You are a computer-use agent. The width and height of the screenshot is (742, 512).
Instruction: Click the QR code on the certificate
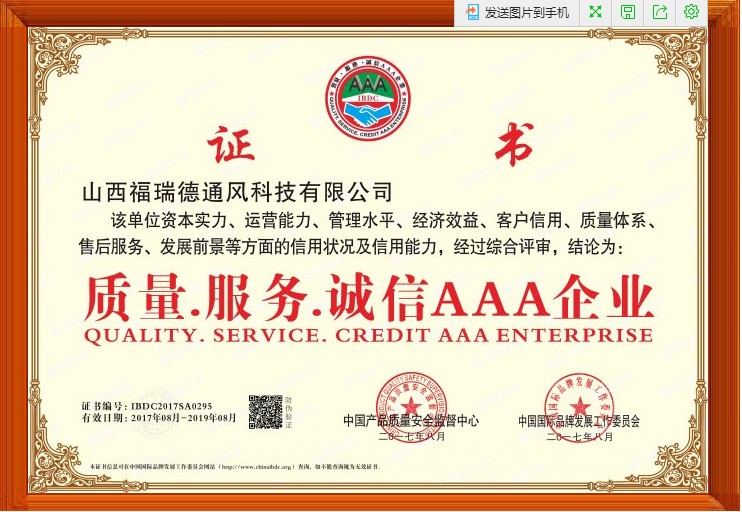click(x=265, y=412)
